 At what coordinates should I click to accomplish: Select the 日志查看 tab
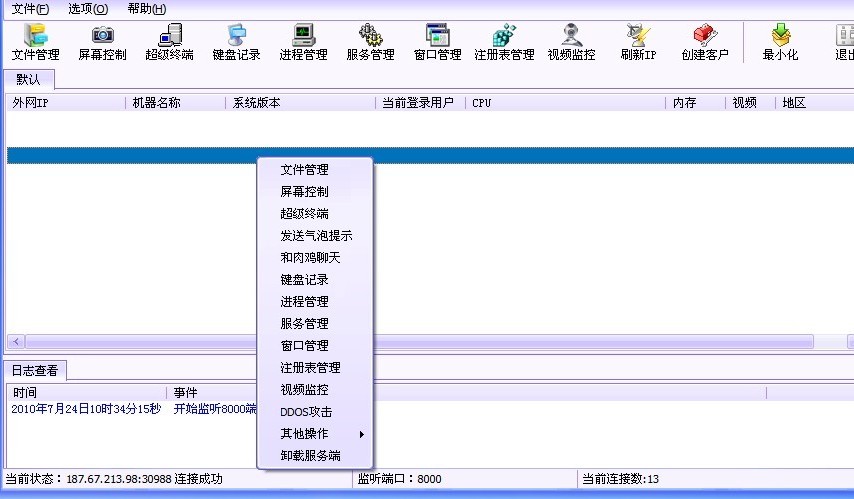point(35,371)
